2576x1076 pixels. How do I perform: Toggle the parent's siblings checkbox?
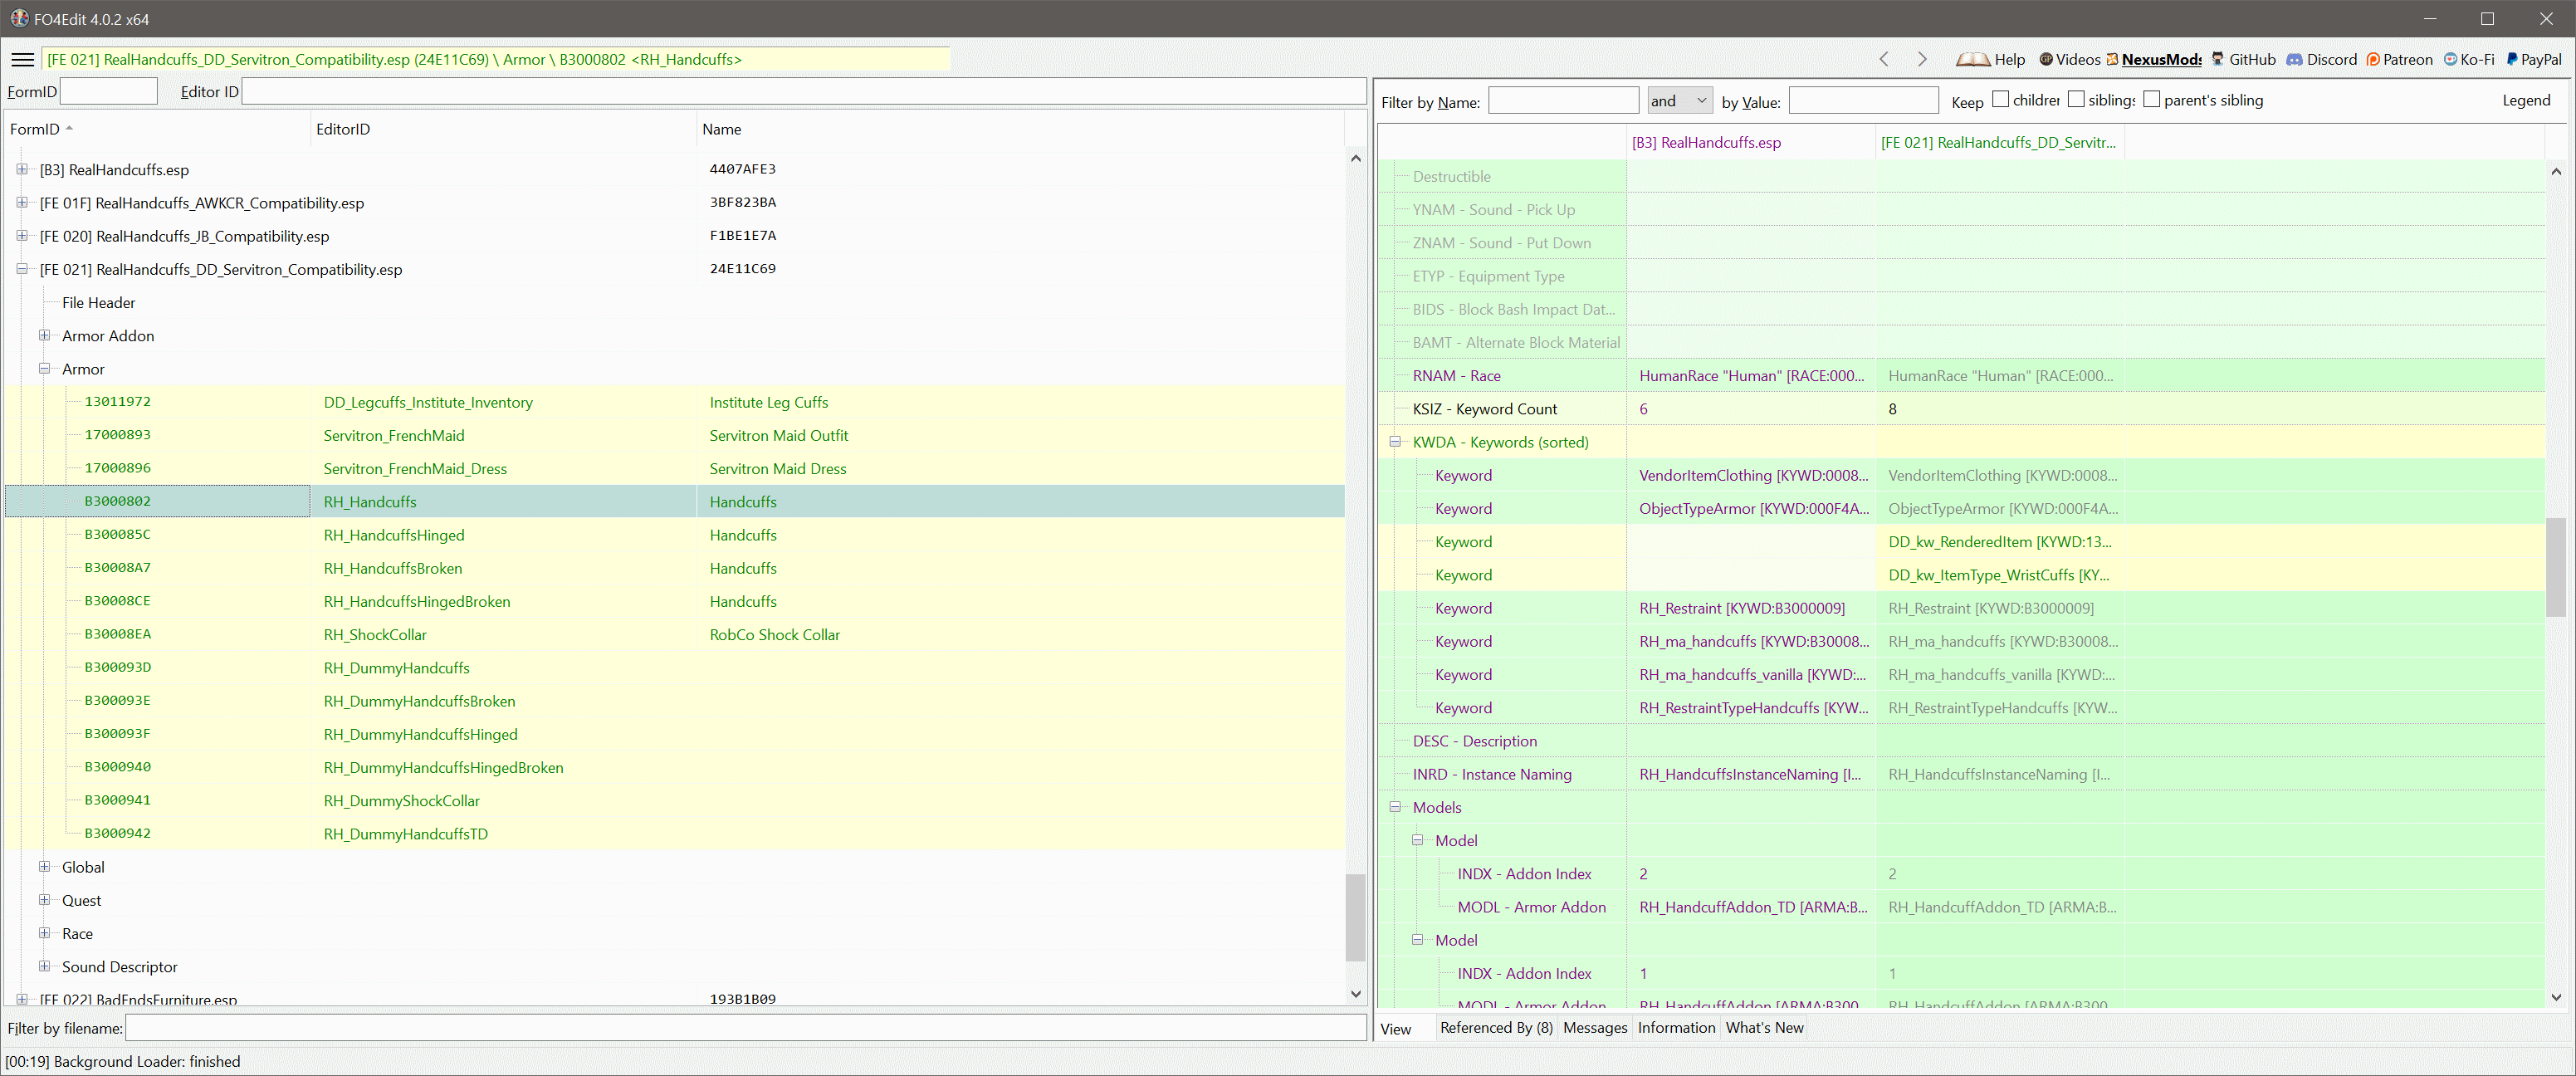(2152, 100)
